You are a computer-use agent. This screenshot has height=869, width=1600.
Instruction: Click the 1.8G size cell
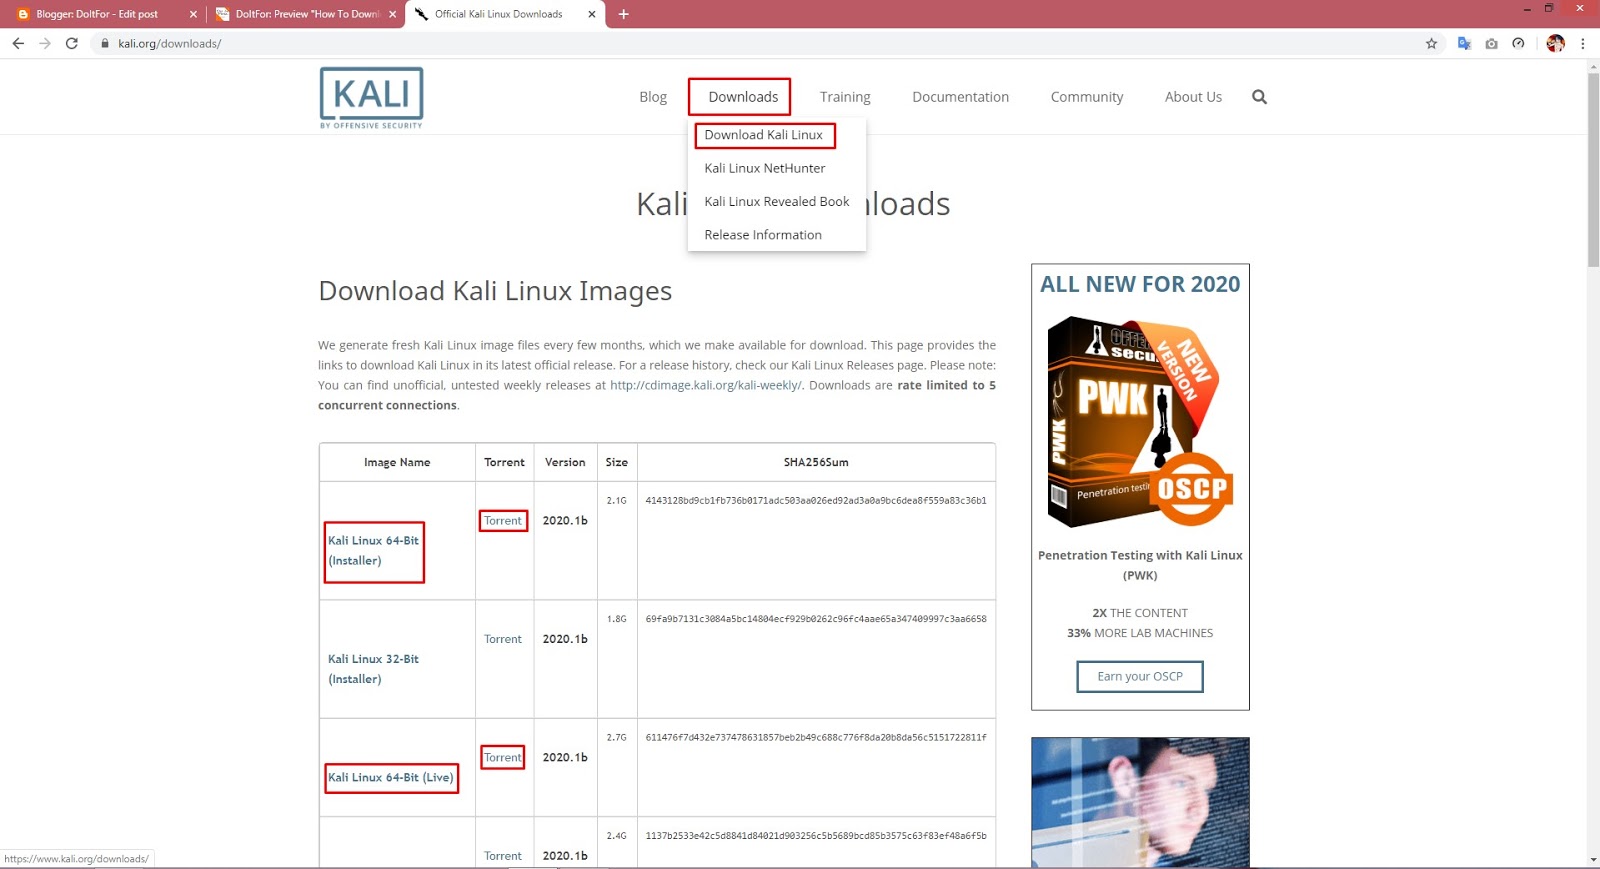(x=617, y=619)
